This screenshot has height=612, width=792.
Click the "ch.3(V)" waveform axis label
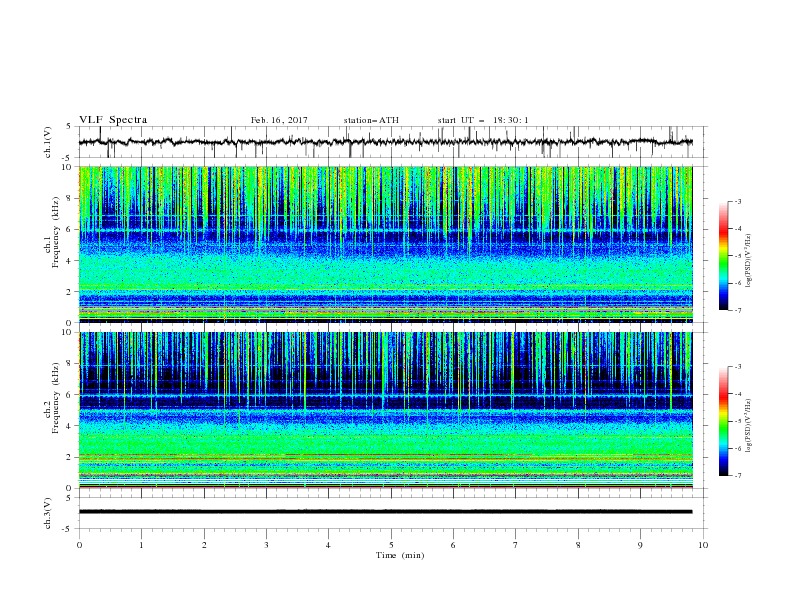48,513
